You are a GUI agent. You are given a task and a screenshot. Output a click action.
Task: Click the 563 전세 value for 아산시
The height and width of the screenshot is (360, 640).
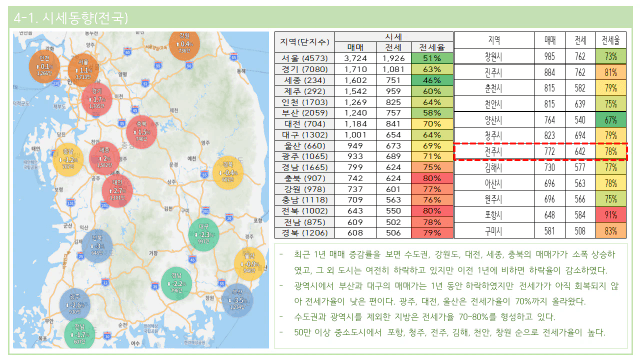point(580,183)
